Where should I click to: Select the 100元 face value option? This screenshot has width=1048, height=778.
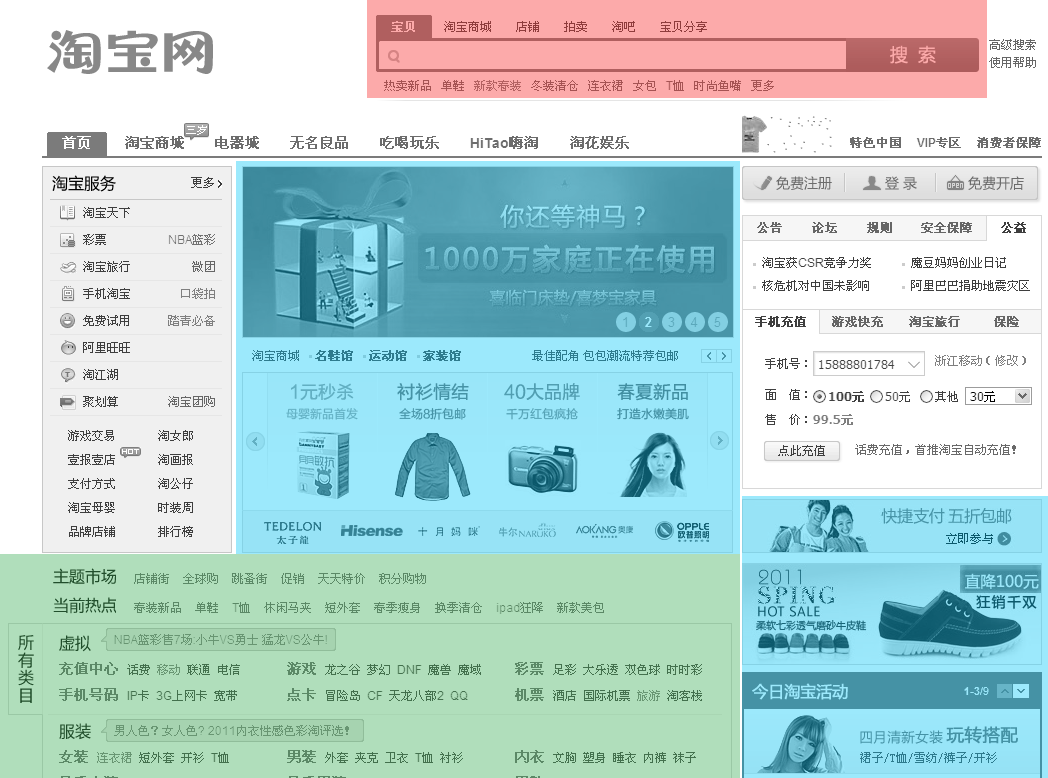click(819, 397)
